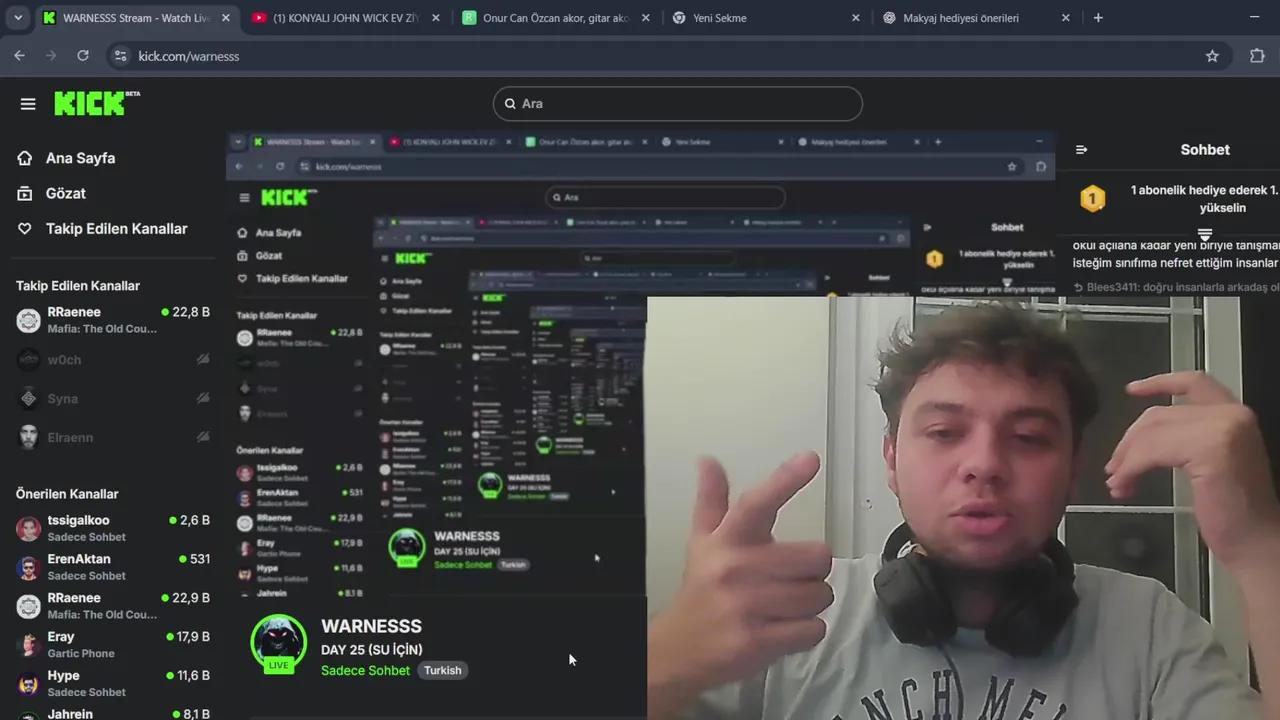Click the Gözat browse icon

coord(25,193)
